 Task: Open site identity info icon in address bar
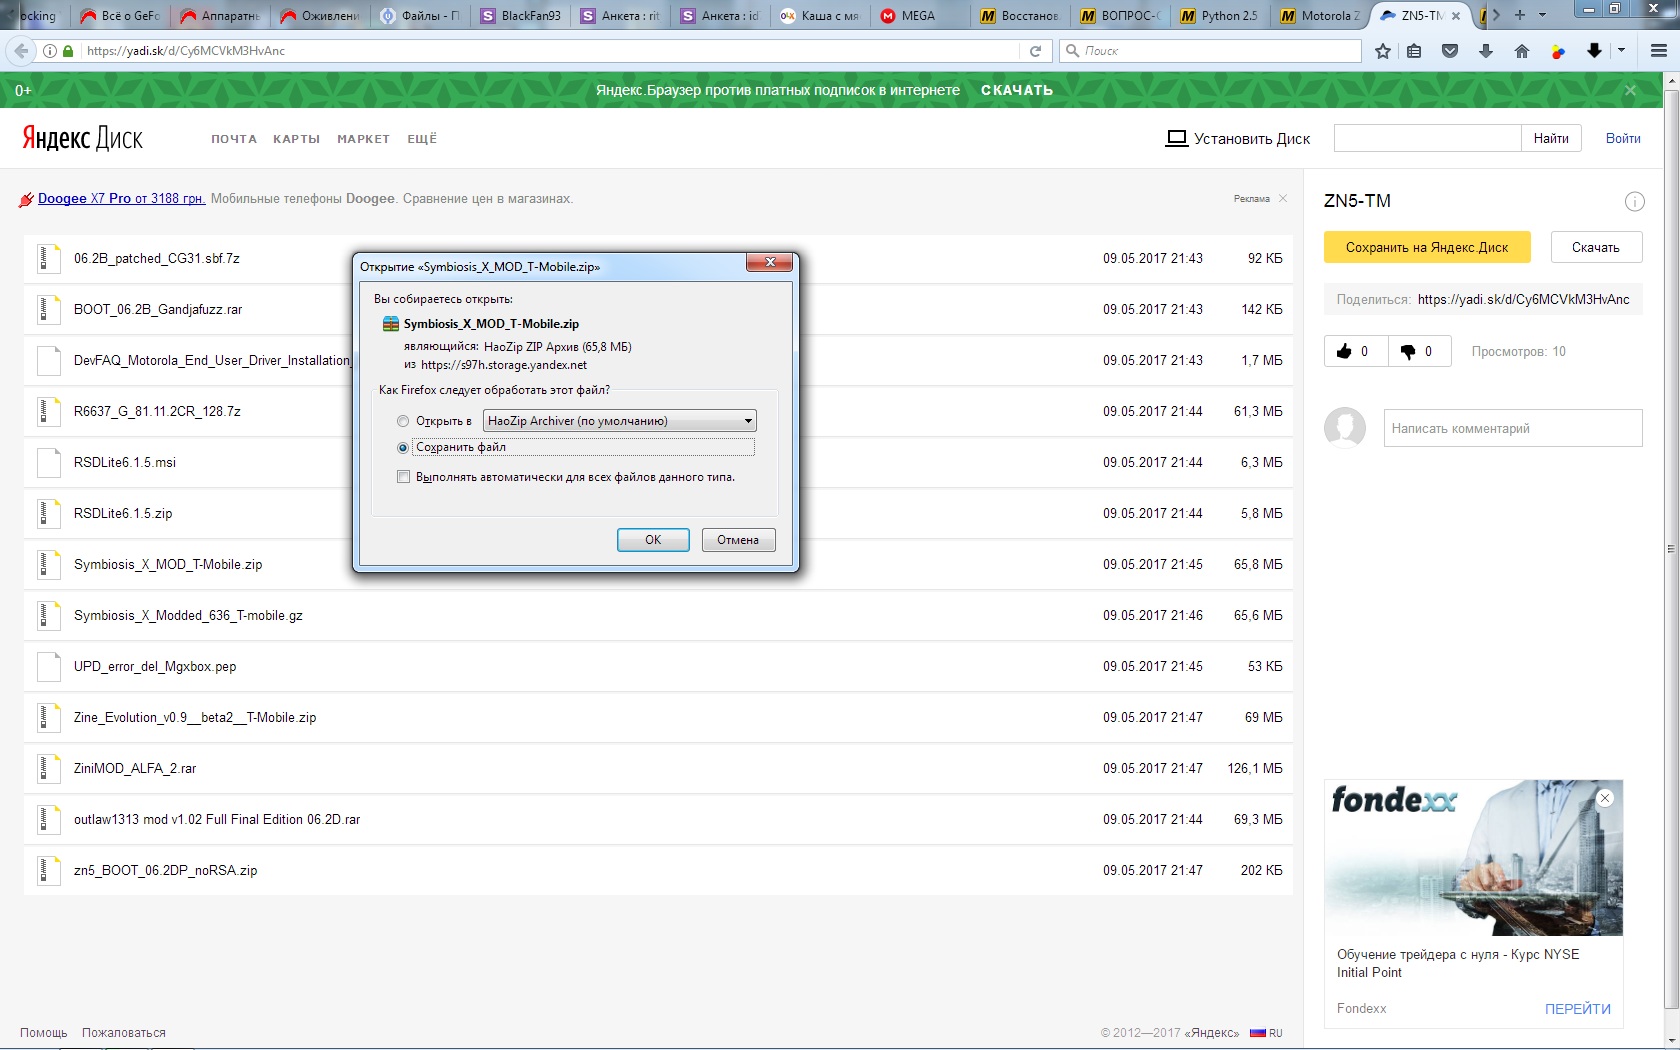(50, 50)
